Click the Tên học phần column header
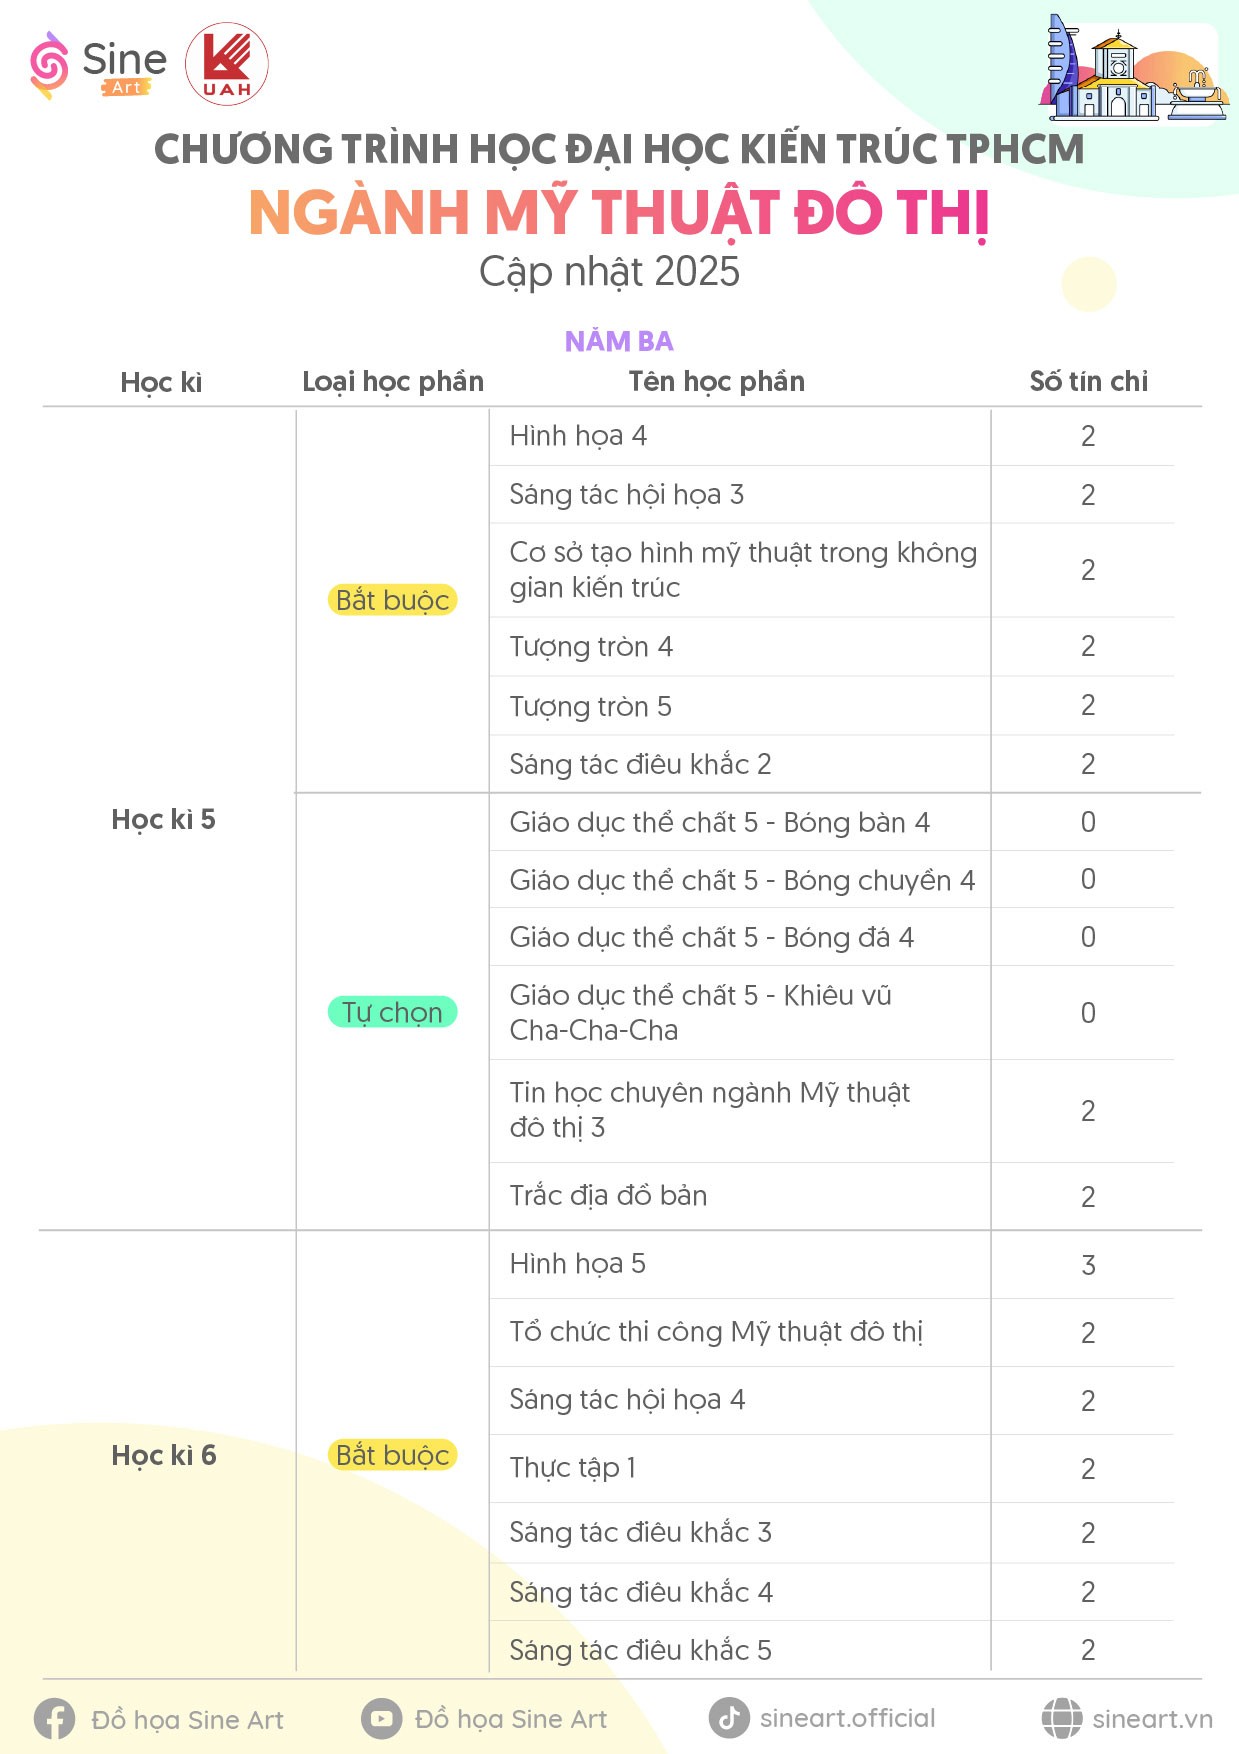The width and height of the screenshot is (1239, 1754). tap(716, 381)
